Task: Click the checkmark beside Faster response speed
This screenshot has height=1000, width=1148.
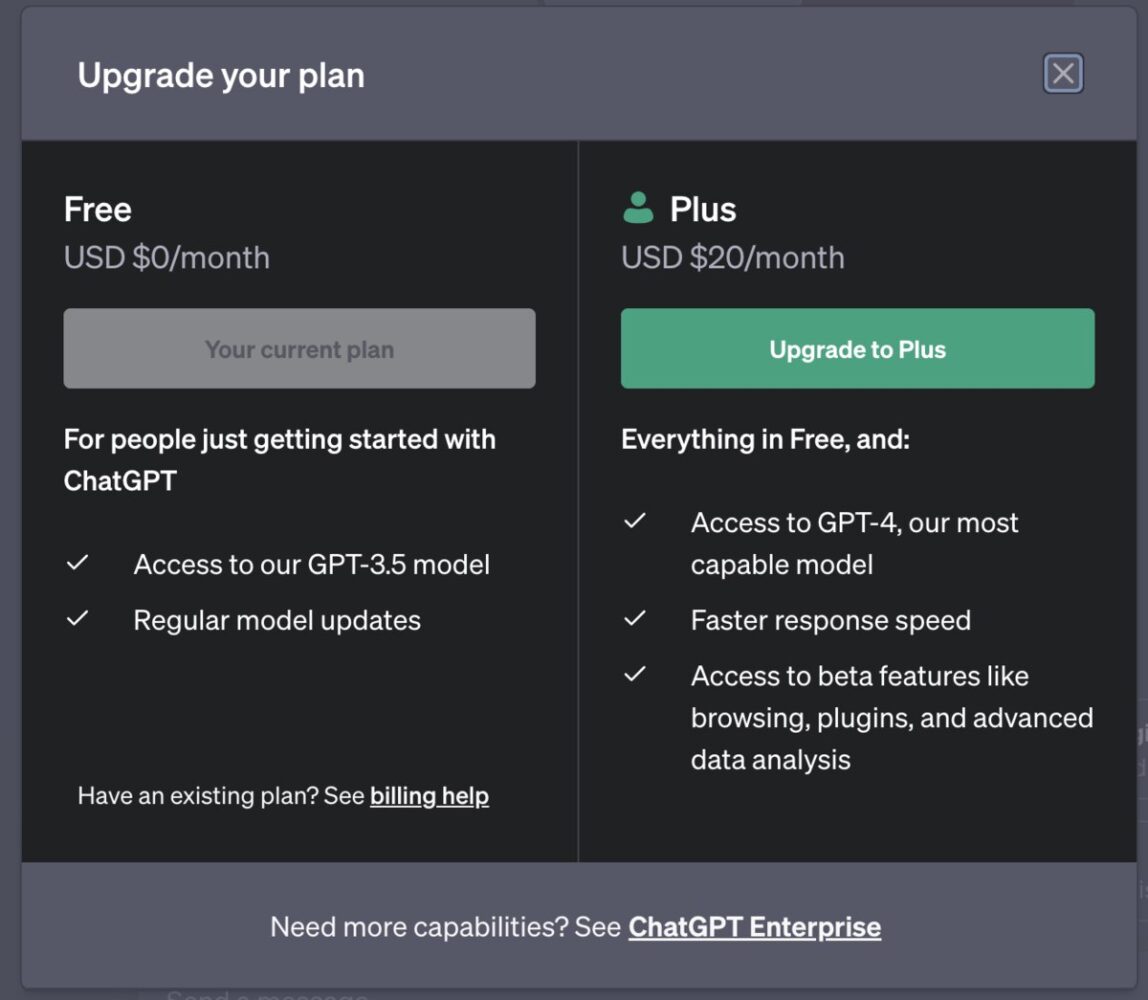Action: coord(637,619)
